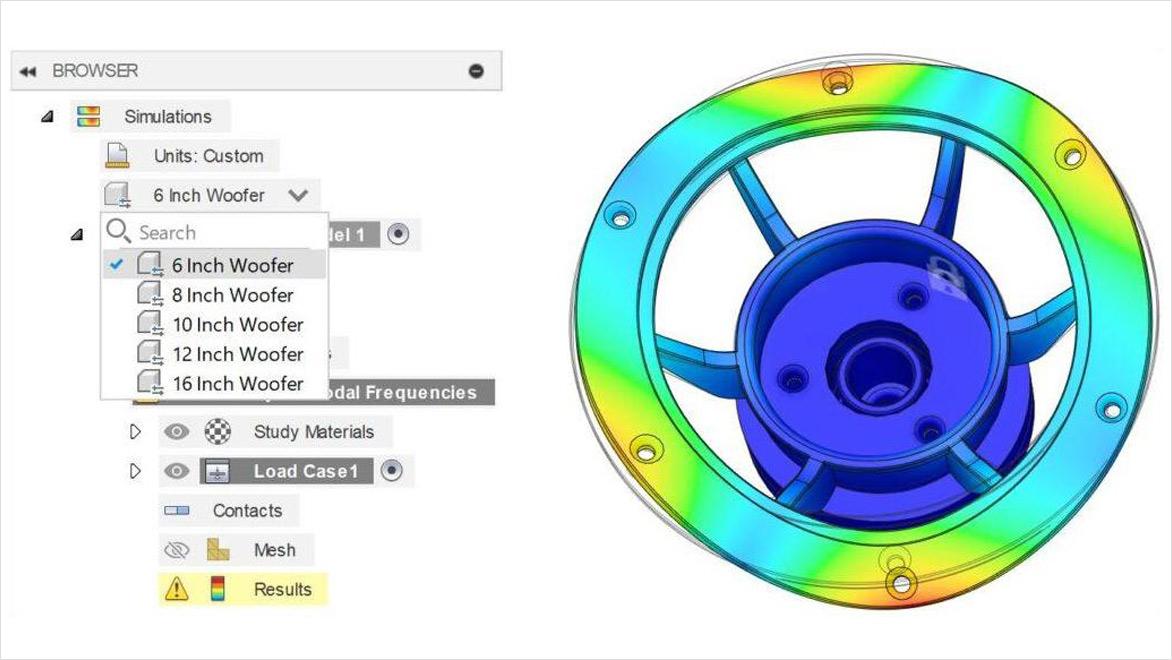Hide Study Materials with eye icon
1172x660 pixels.
[x=176, y=432]
